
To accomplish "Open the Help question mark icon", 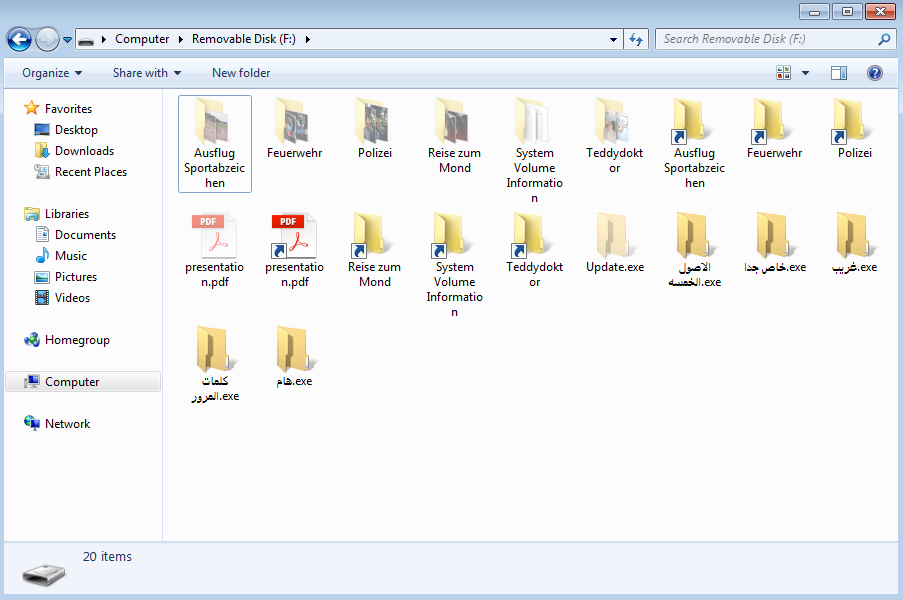I will tap(874, 73).
